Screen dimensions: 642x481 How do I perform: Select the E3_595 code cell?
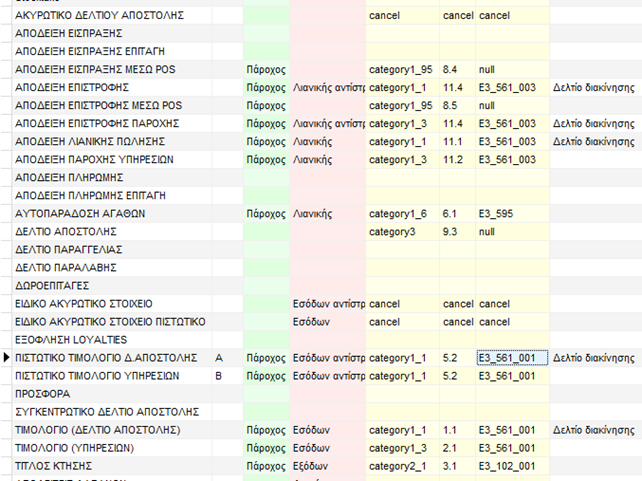coord(497,213)
